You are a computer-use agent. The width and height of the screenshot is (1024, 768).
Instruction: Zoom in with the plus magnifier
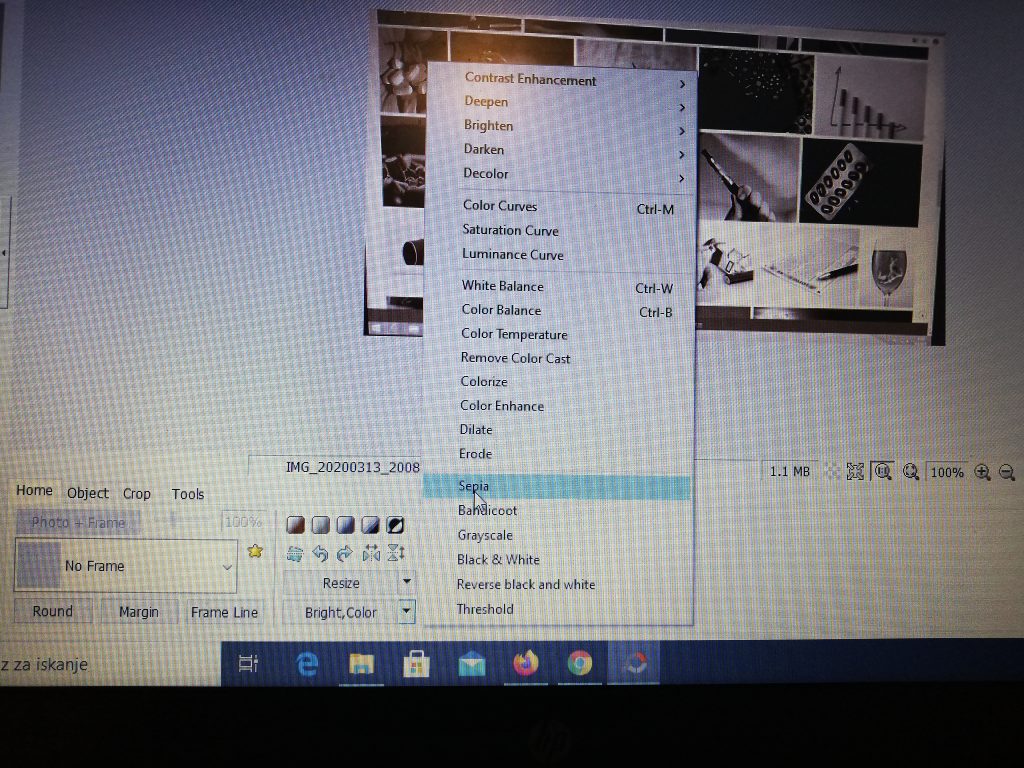point(982,472)
